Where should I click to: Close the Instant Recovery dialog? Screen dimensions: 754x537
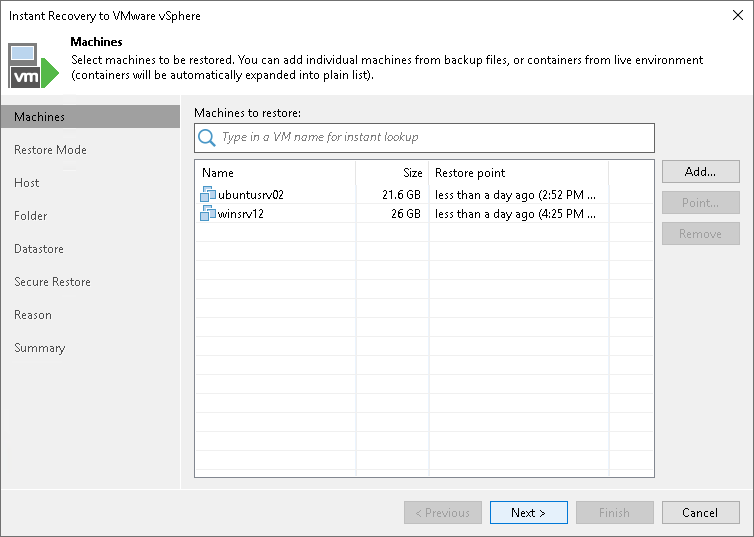click(x=738, y=15)
